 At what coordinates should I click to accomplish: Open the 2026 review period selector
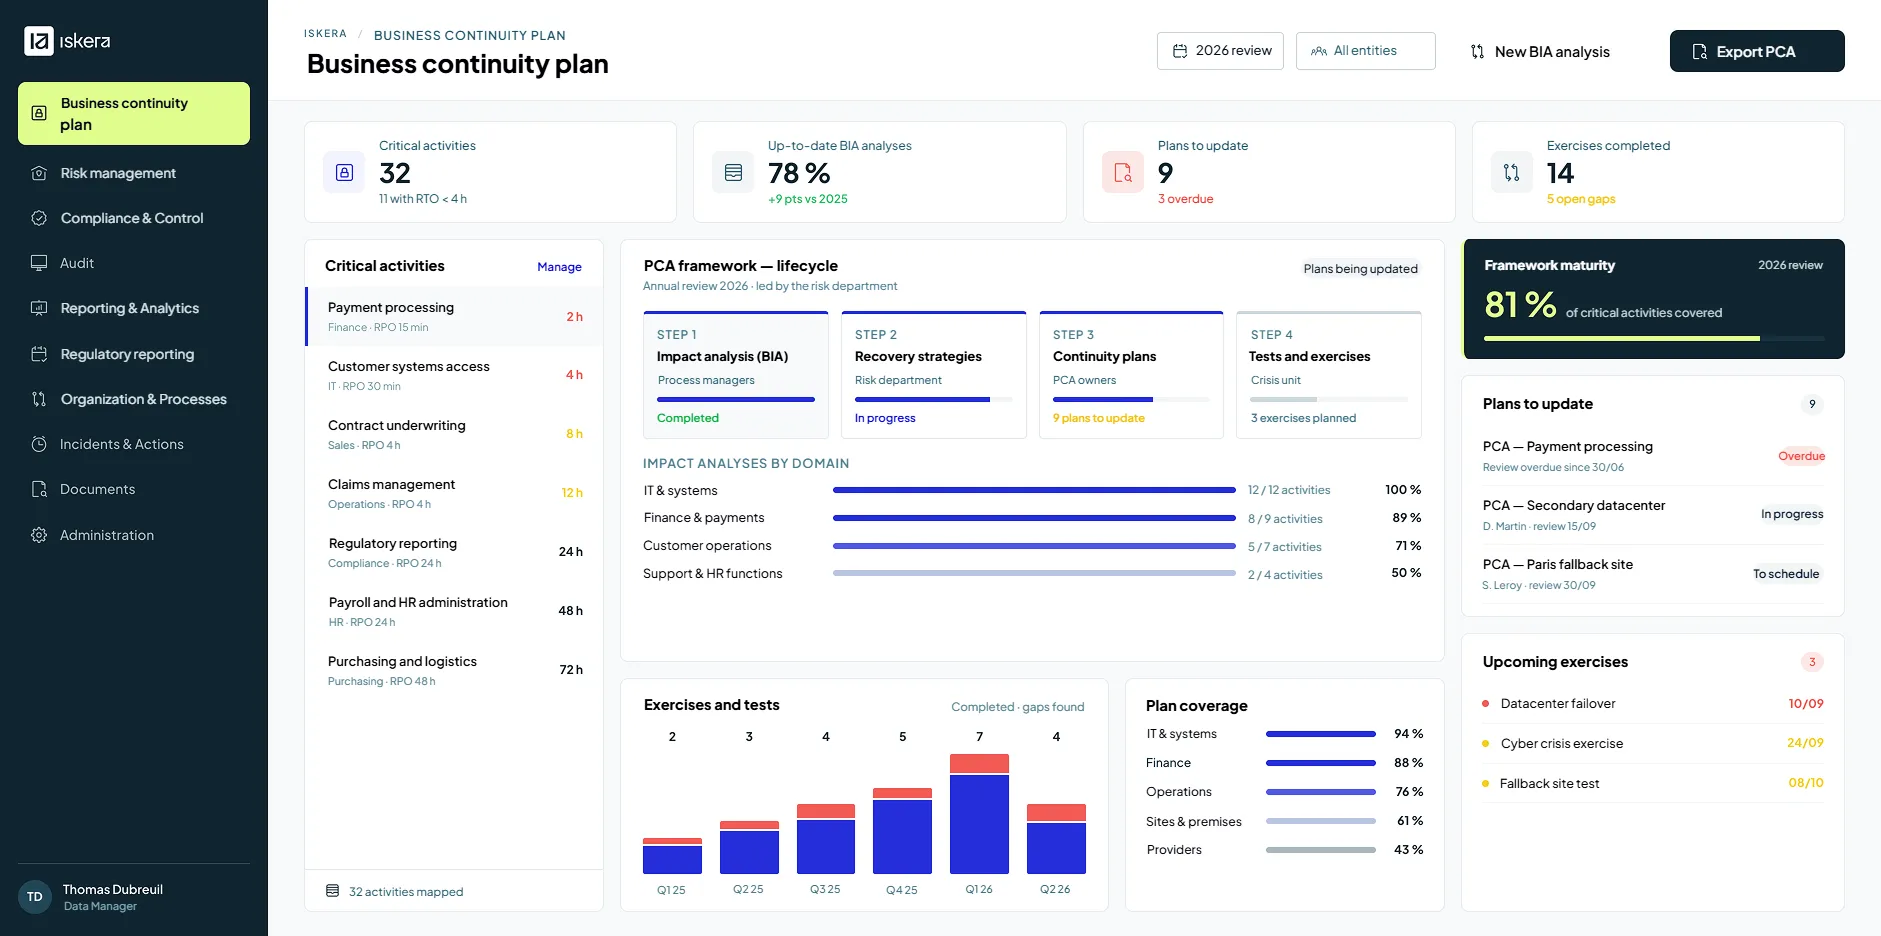click(x=1220, y=51)
